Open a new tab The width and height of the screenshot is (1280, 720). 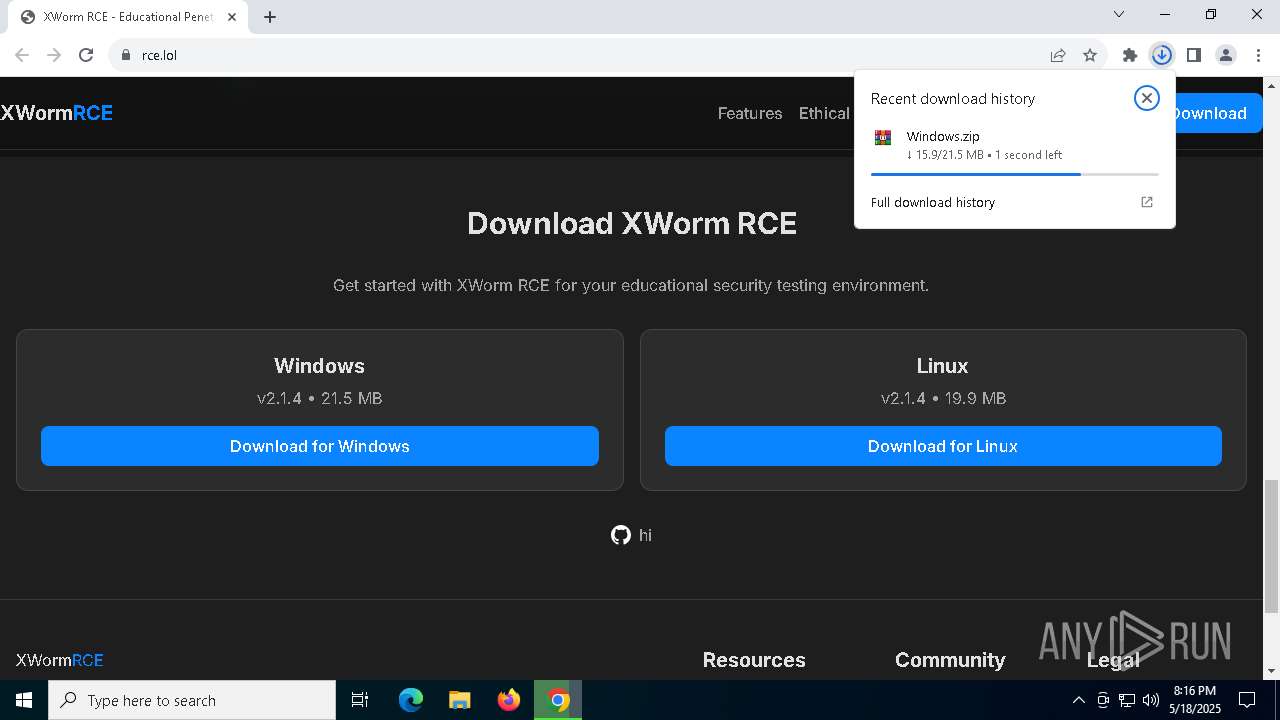[270, 17]
